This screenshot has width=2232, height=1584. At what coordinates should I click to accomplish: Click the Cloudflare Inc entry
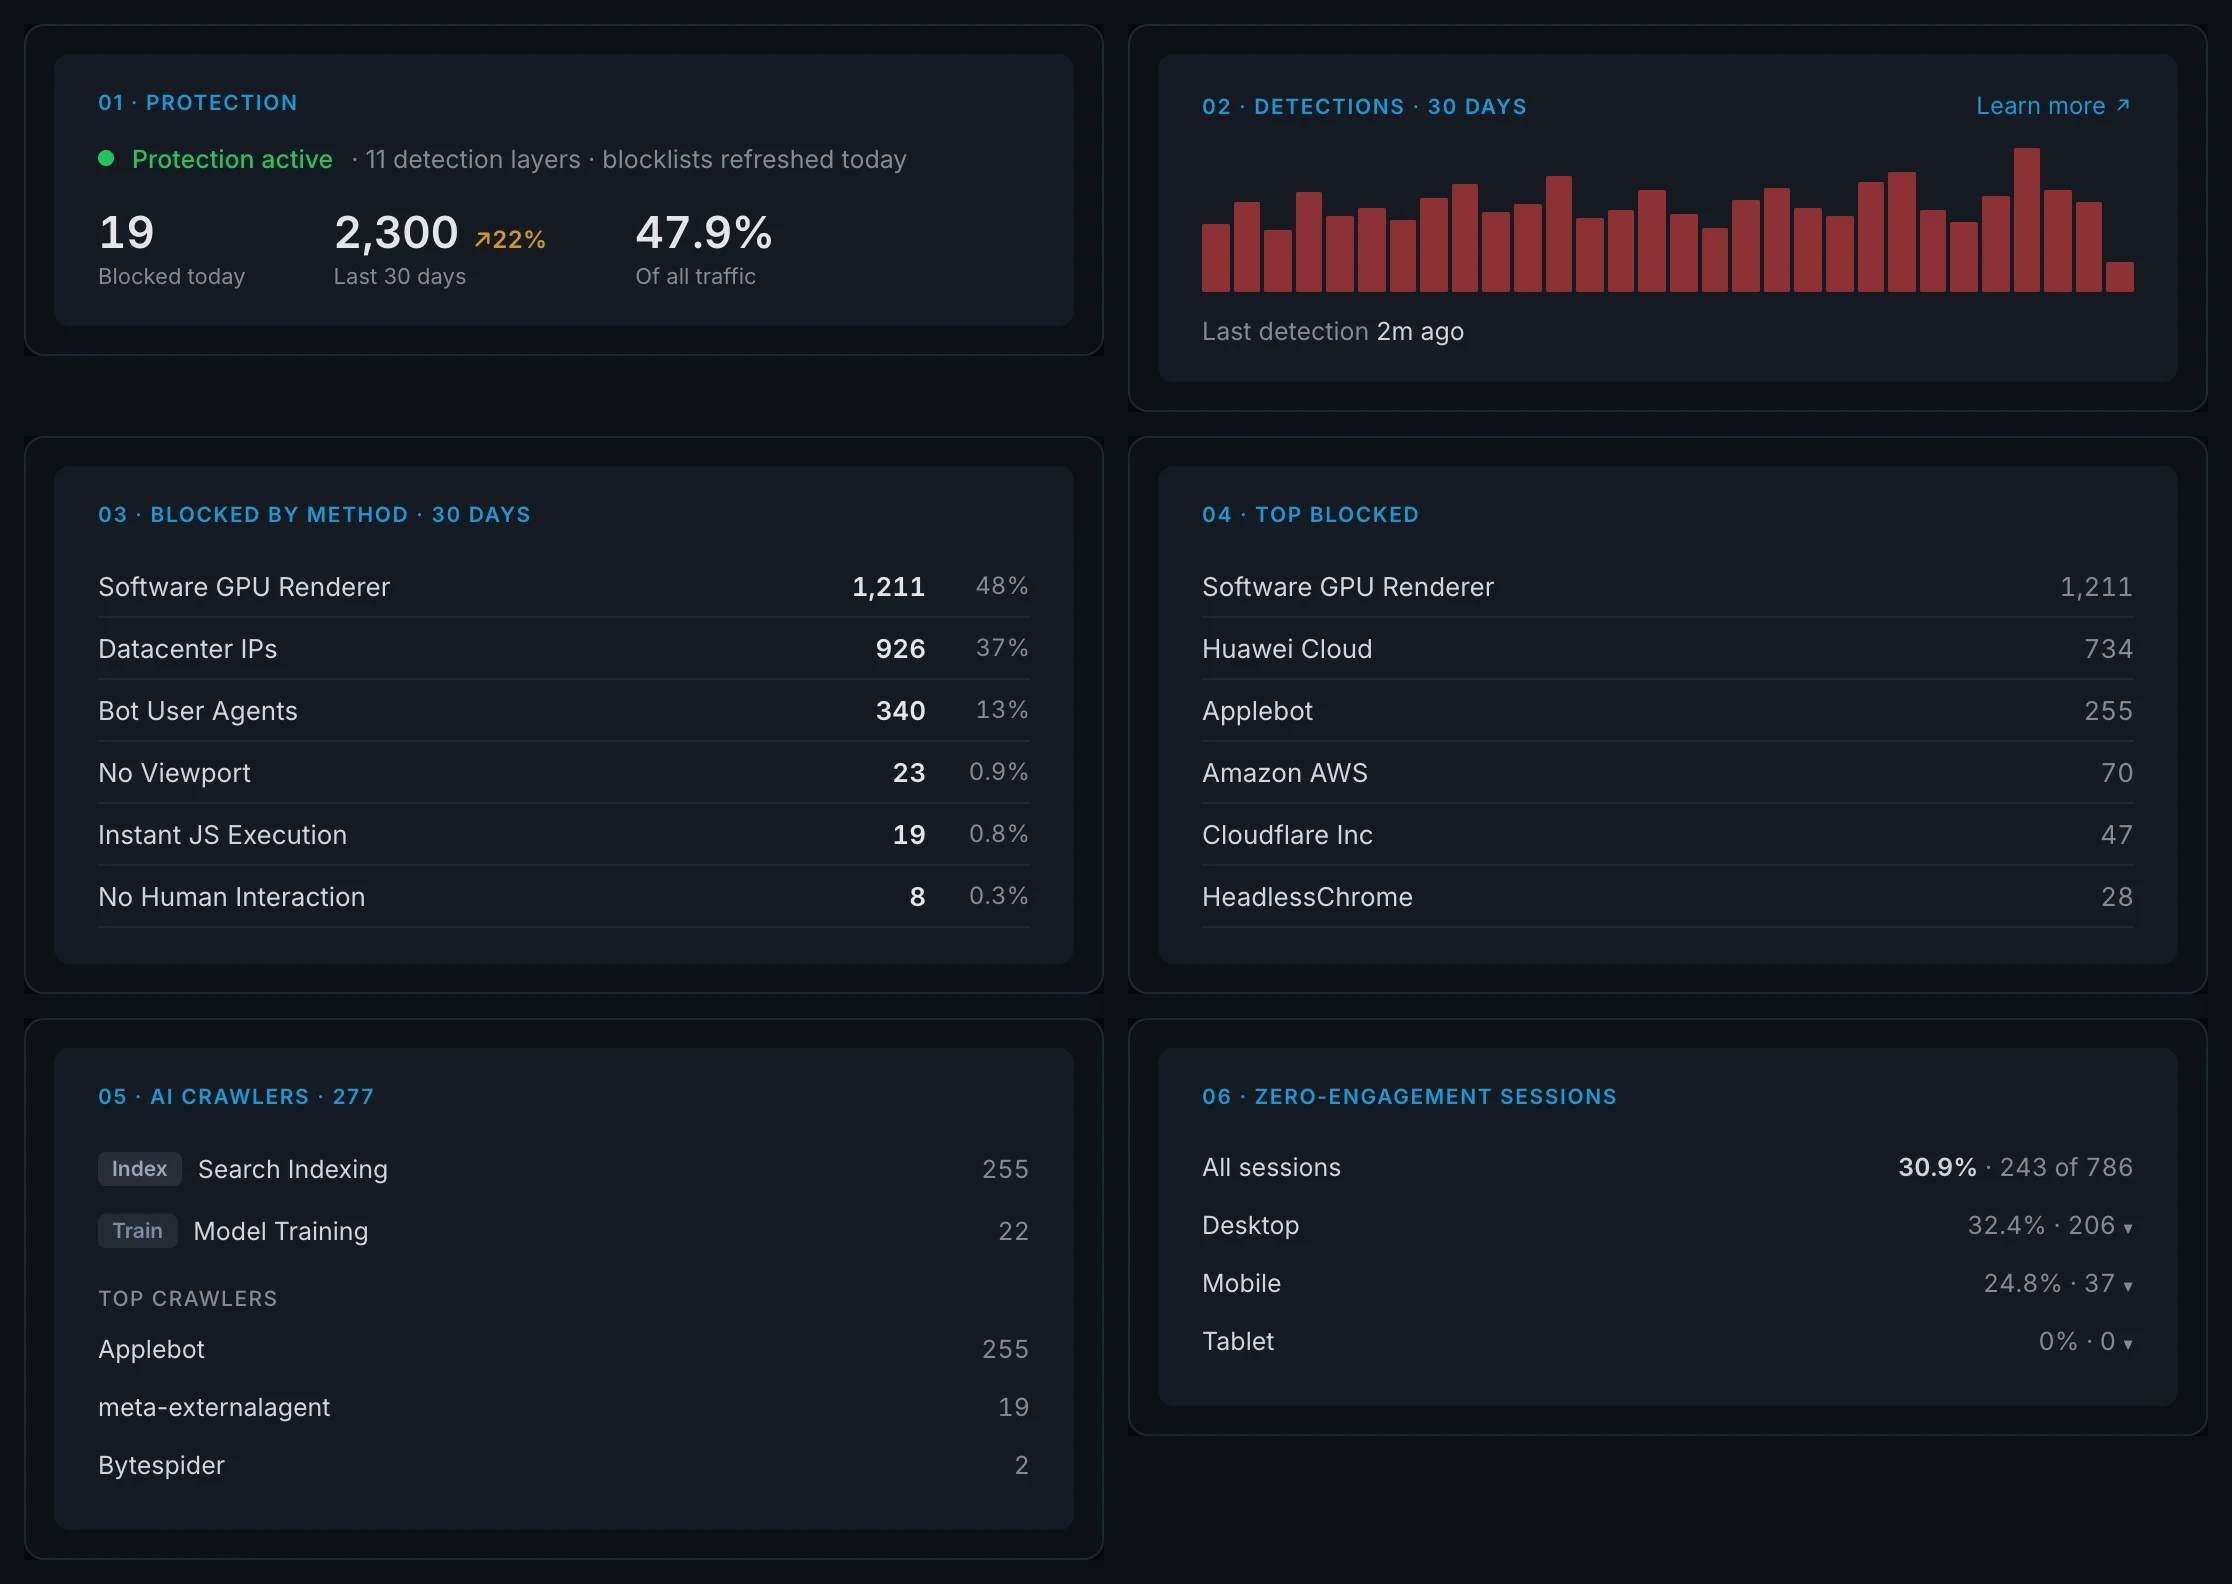[1668, 834]
